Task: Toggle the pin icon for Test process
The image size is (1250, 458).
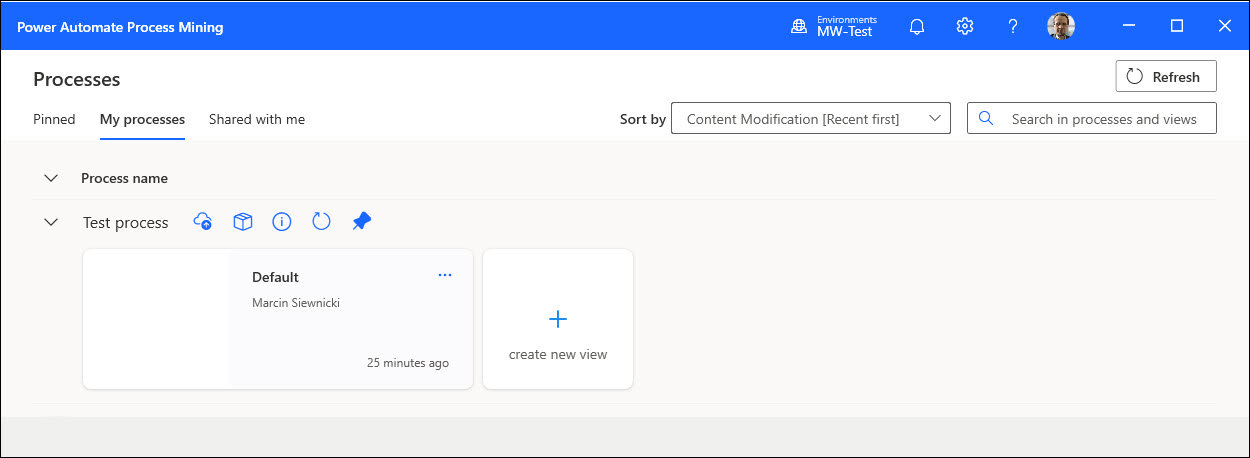Action: 361,222
